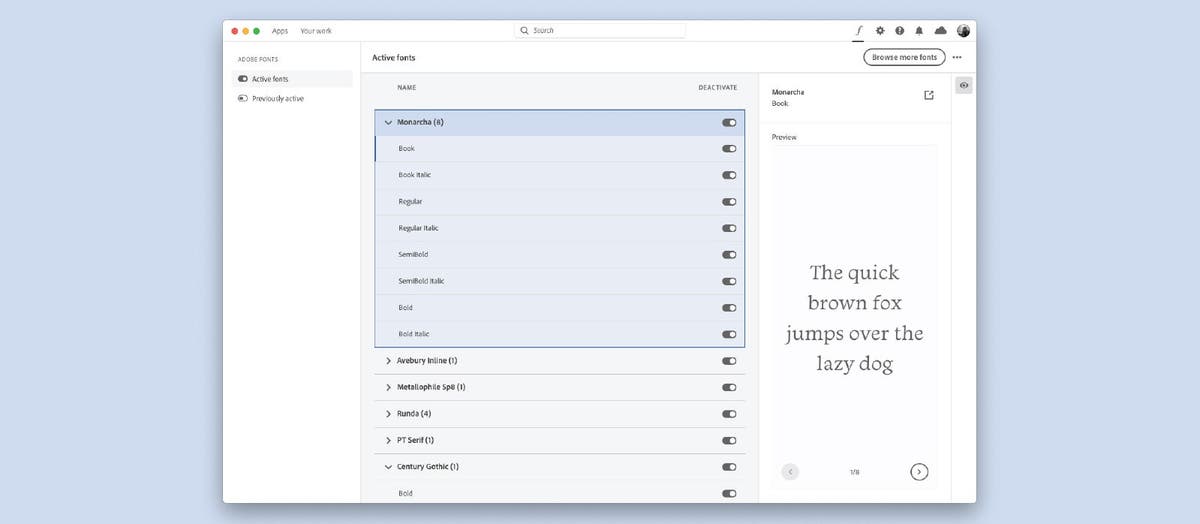Expand the Runda font family
Image resolution: width=1200 pixels, height=524 pixels.
point(388,414)
